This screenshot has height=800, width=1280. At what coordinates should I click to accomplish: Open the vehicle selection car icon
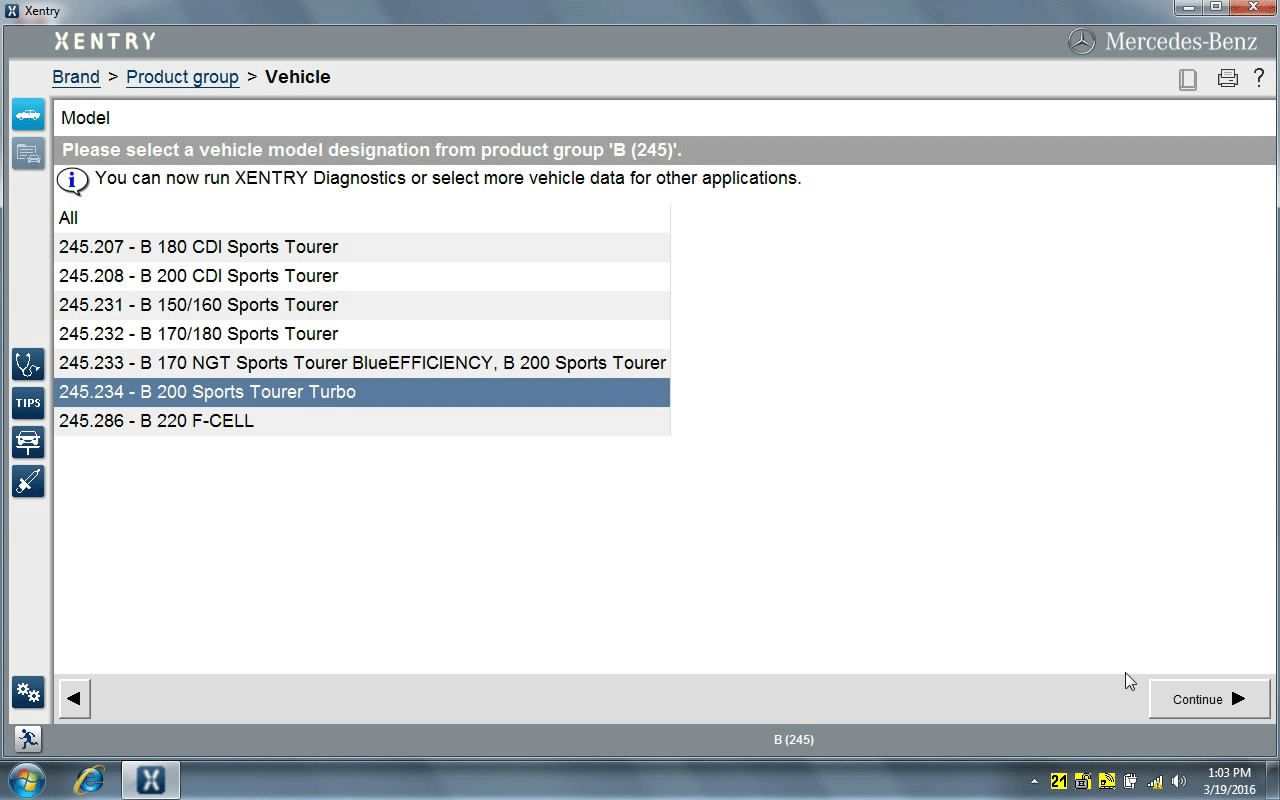pyautogui.click(x=28, y=115)
